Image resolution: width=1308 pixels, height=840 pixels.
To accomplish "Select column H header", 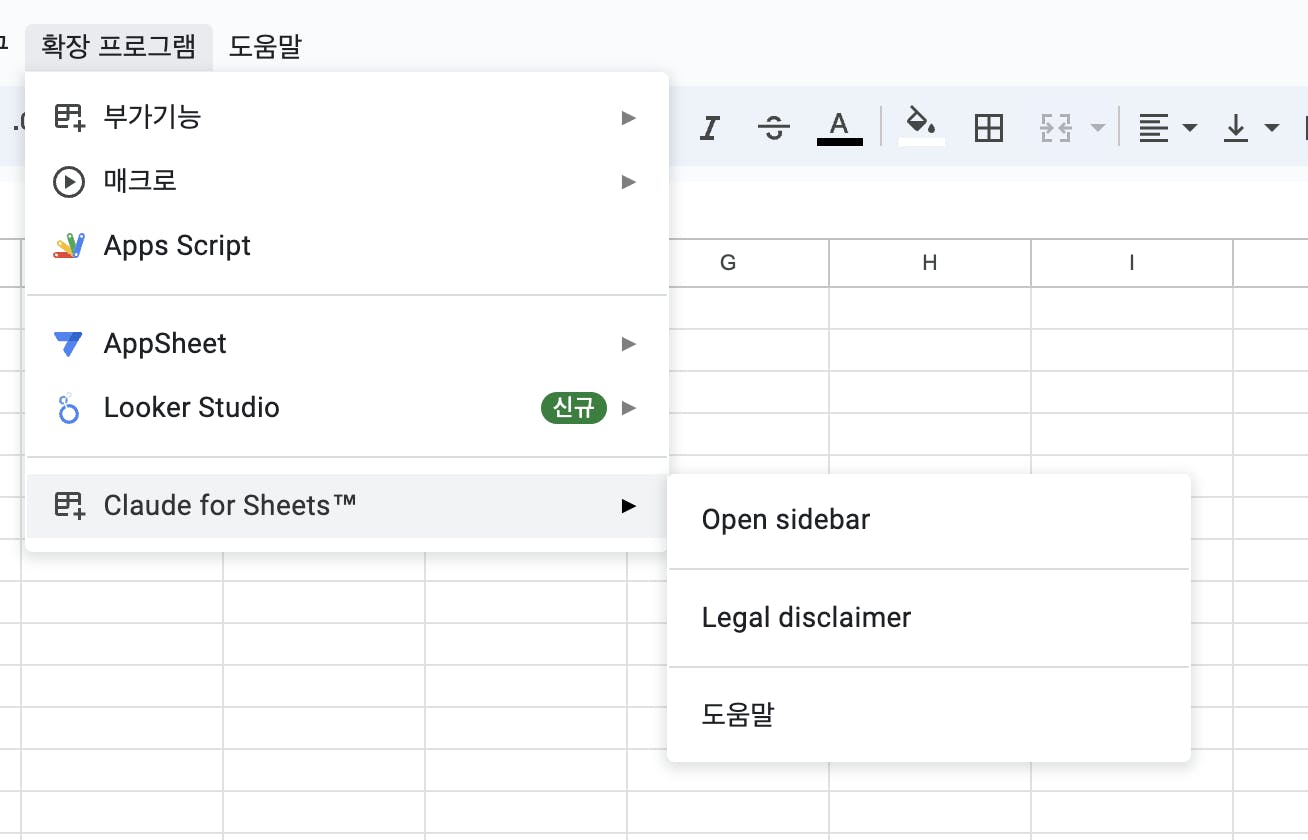I will 930,263.
